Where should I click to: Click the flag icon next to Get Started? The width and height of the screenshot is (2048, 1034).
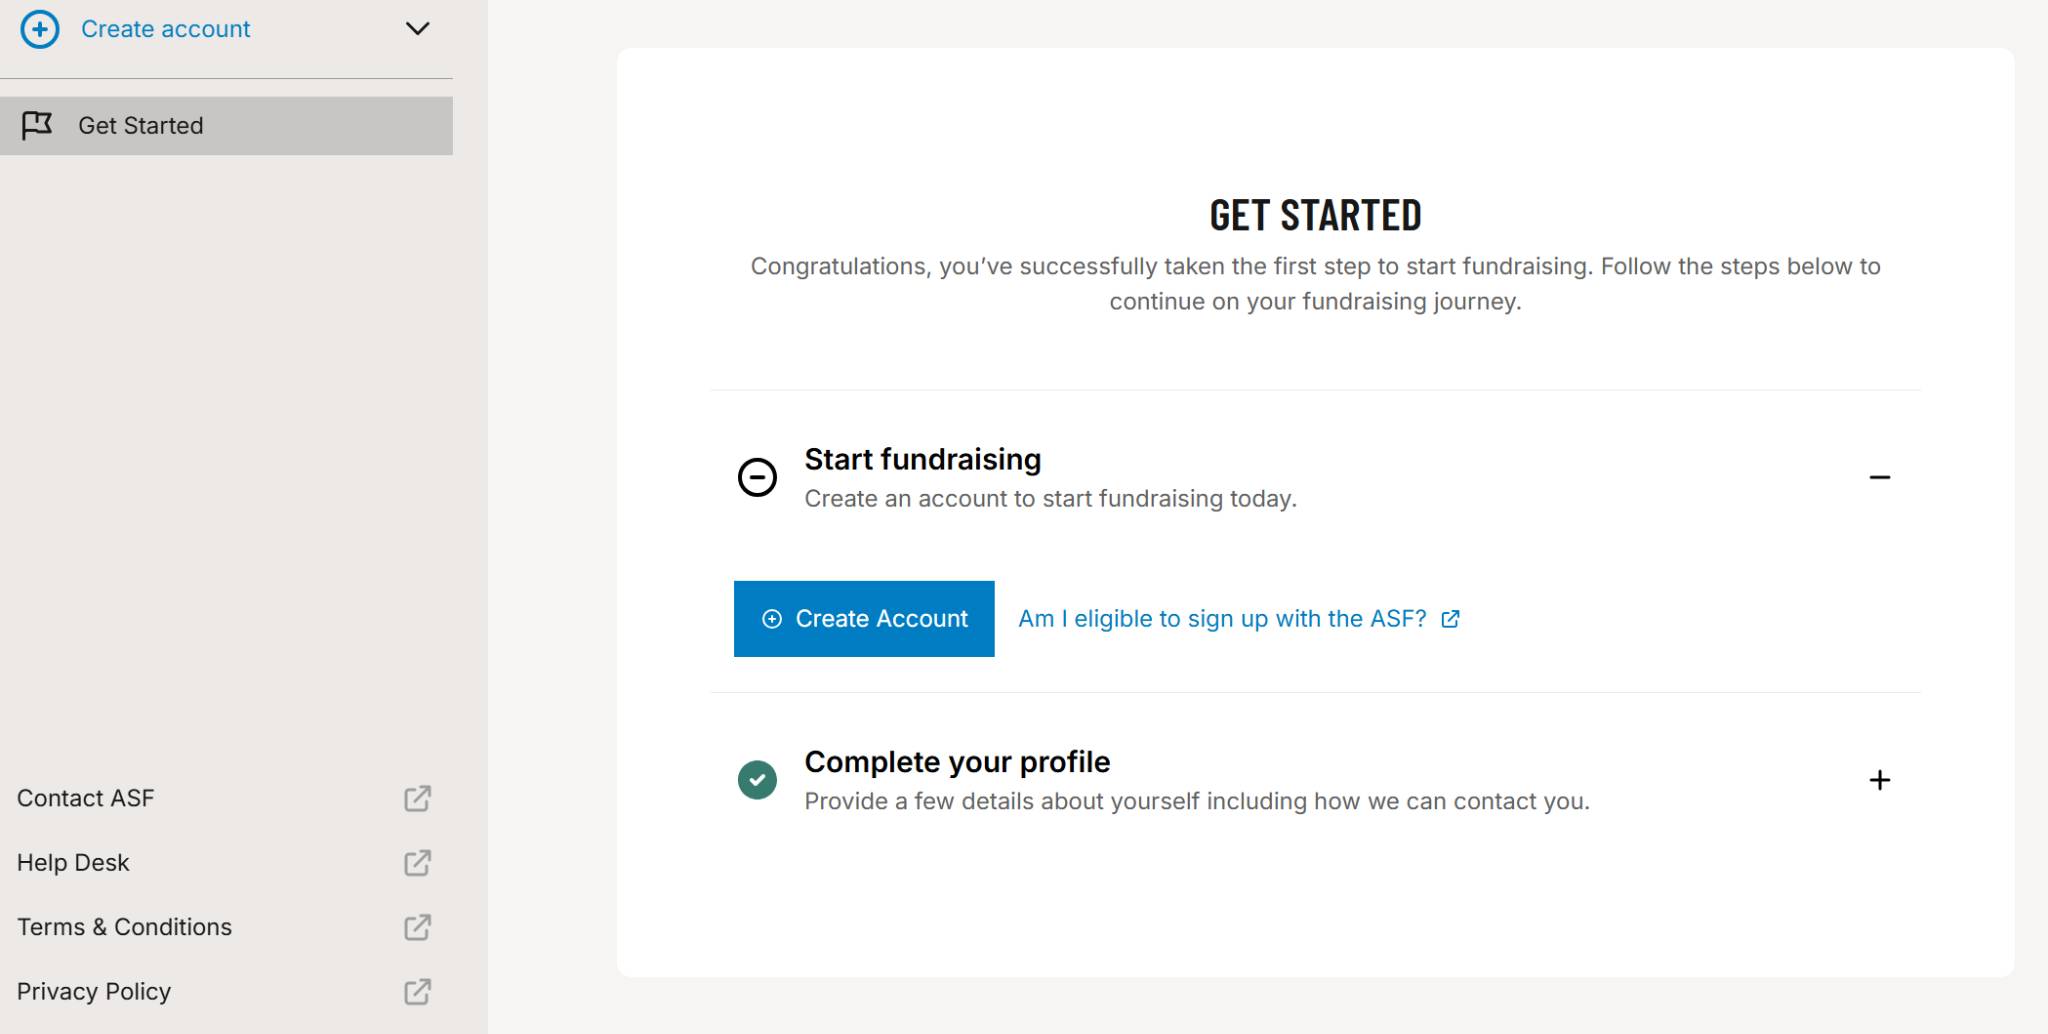[x=37, y=125]
